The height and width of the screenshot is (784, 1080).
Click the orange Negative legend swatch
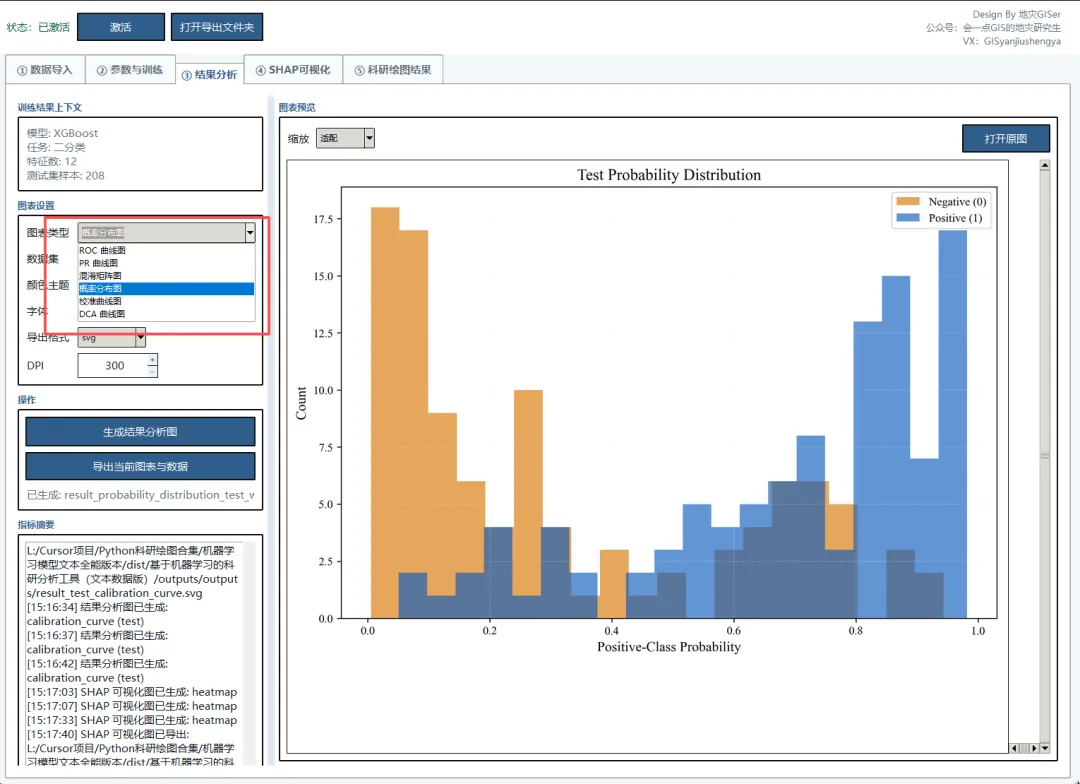[908, 201]
